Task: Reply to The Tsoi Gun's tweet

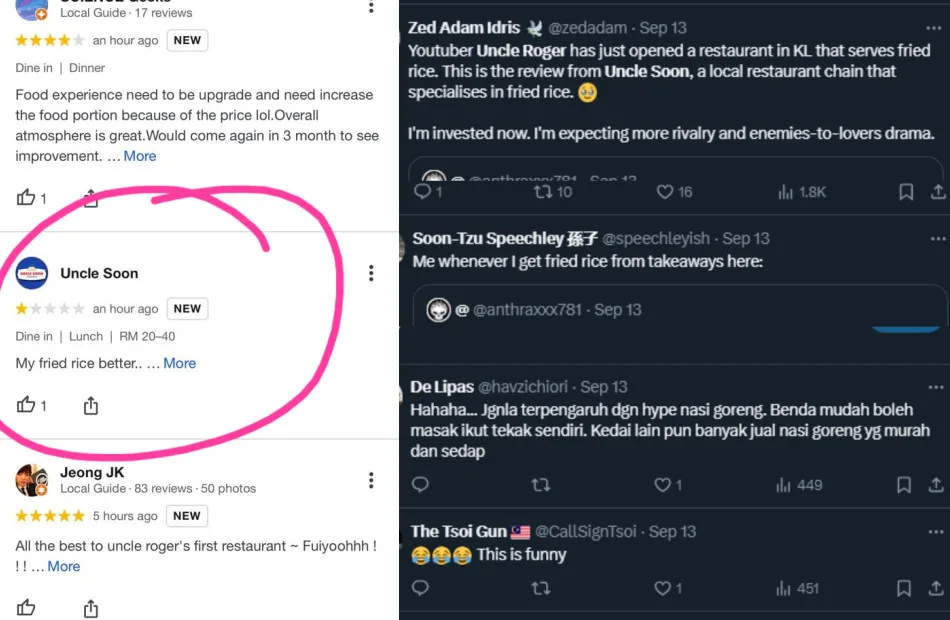Action: 421,588
